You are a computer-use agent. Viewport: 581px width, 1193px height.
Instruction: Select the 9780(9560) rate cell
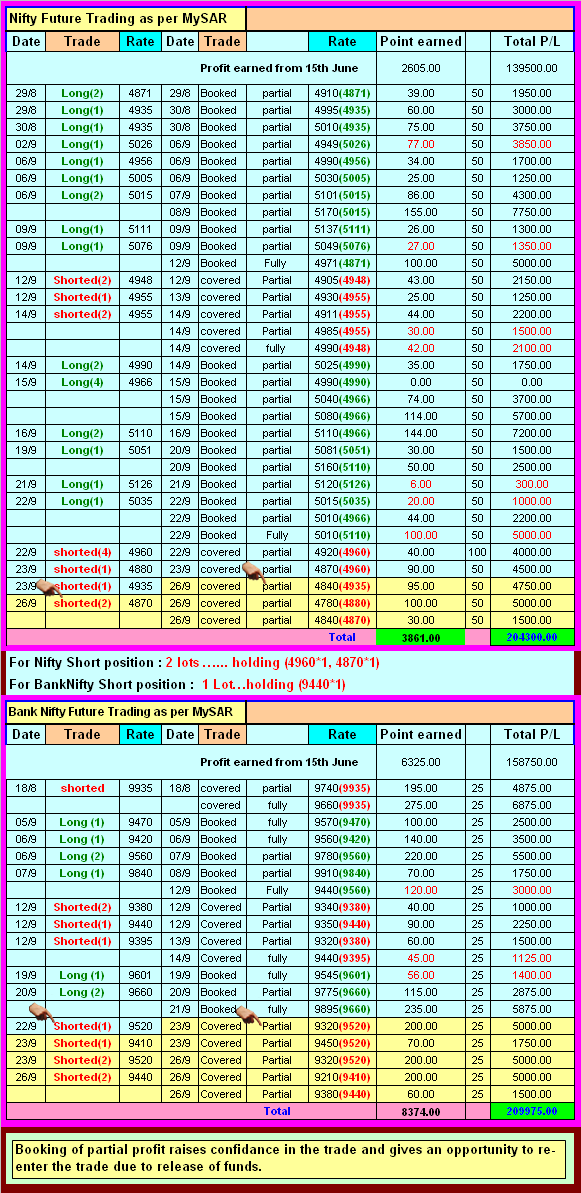[342, 856]
